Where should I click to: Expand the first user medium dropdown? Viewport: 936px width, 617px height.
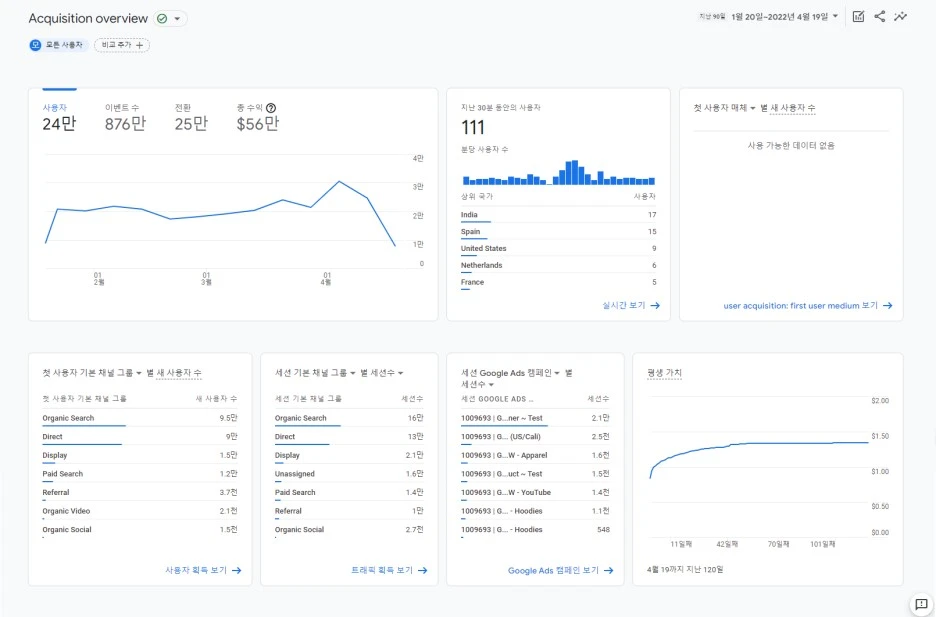point(753,108)
